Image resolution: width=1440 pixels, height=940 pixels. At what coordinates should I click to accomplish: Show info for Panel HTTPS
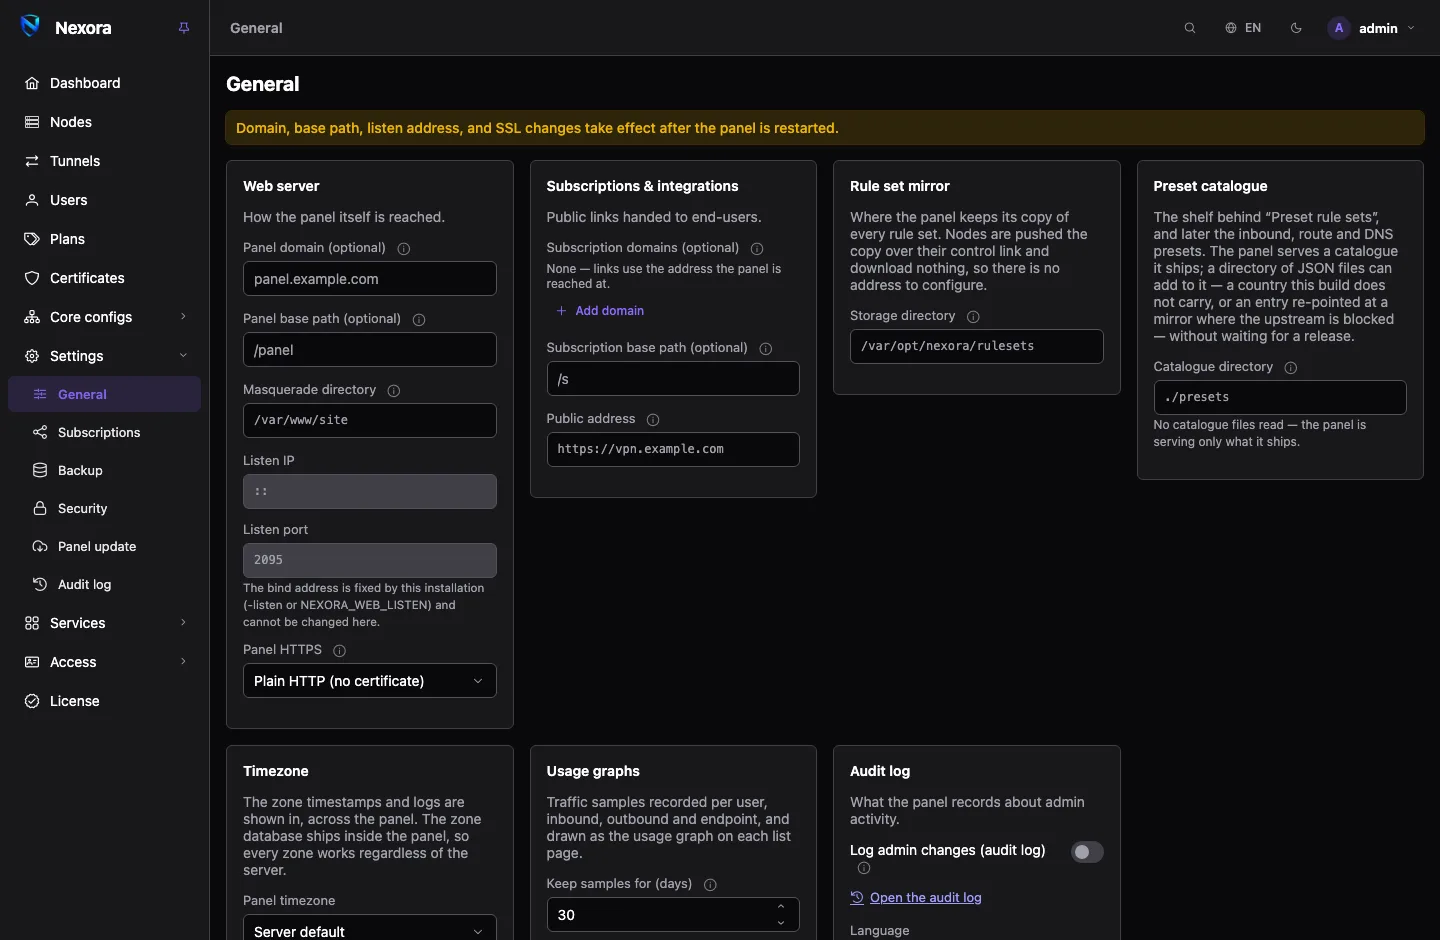340,651
